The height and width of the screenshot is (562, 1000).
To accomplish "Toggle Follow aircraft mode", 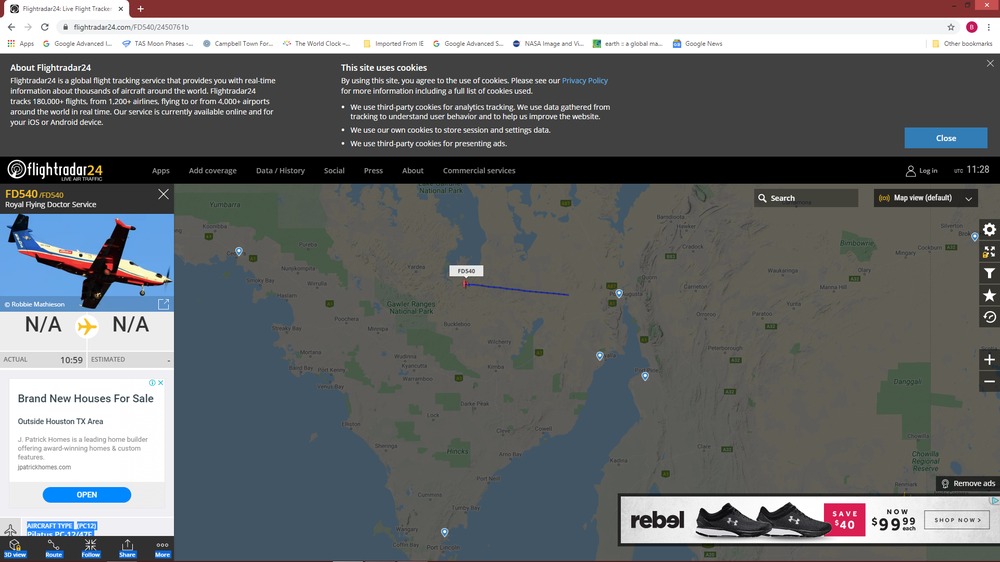I will click(x=90, y=548).
